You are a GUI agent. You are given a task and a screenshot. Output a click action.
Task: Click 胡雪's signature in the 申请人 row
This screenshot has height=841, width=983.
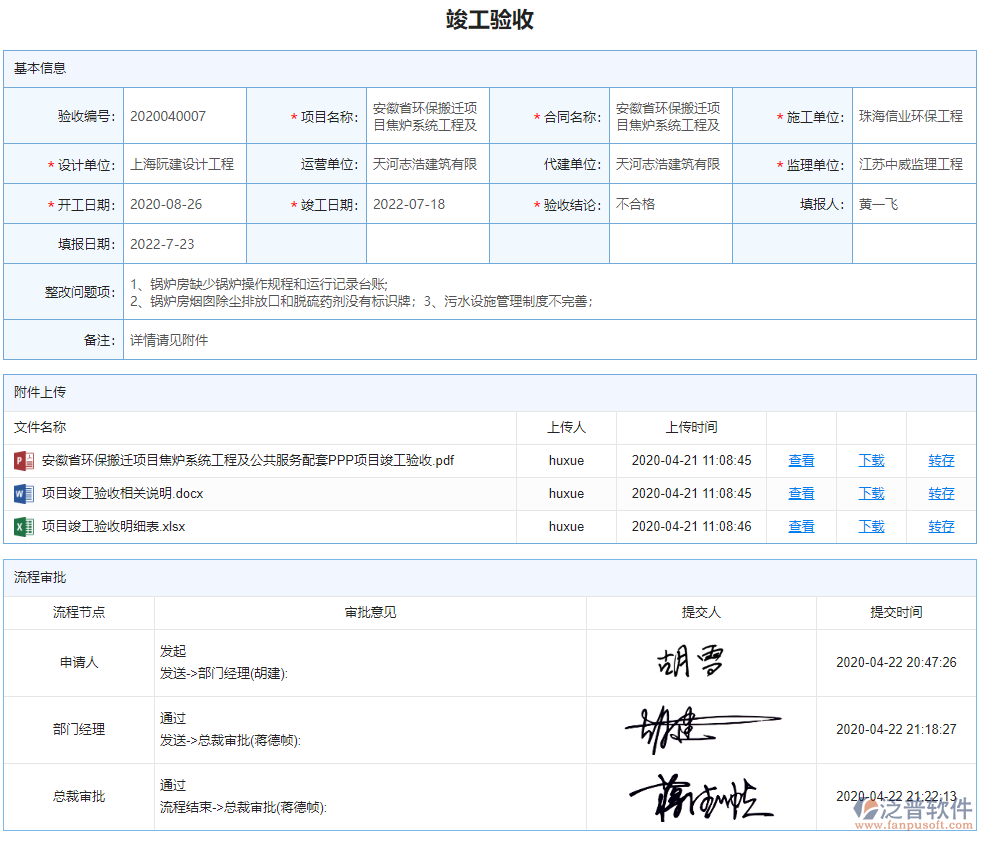coord(690,662)
